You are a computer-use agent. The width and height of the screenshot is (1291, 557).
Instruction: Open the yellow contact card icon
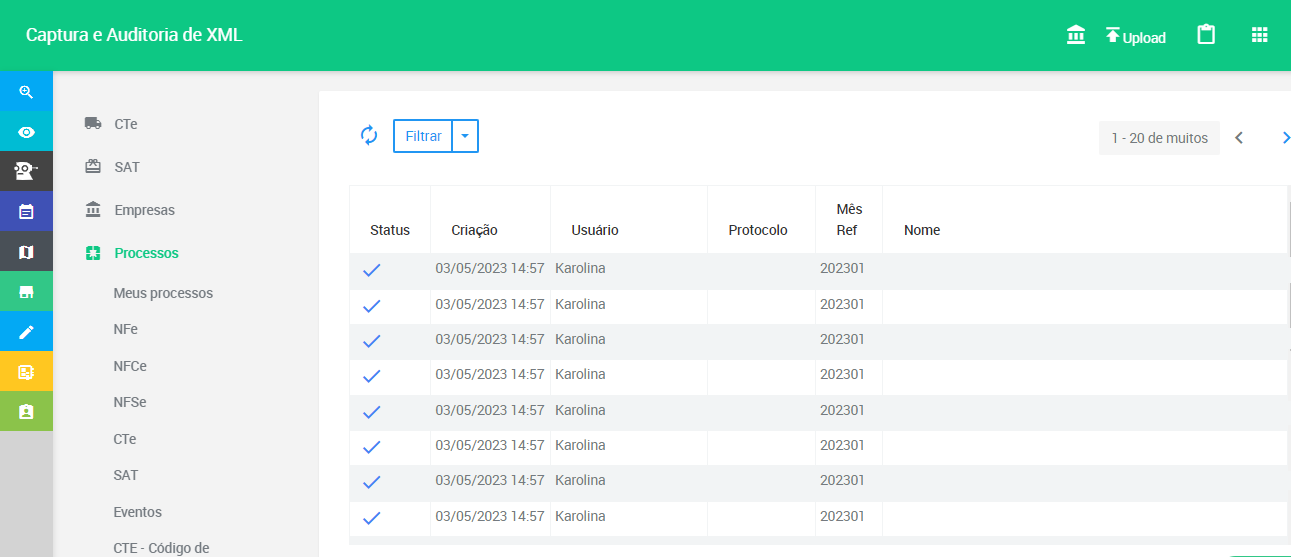26,372
